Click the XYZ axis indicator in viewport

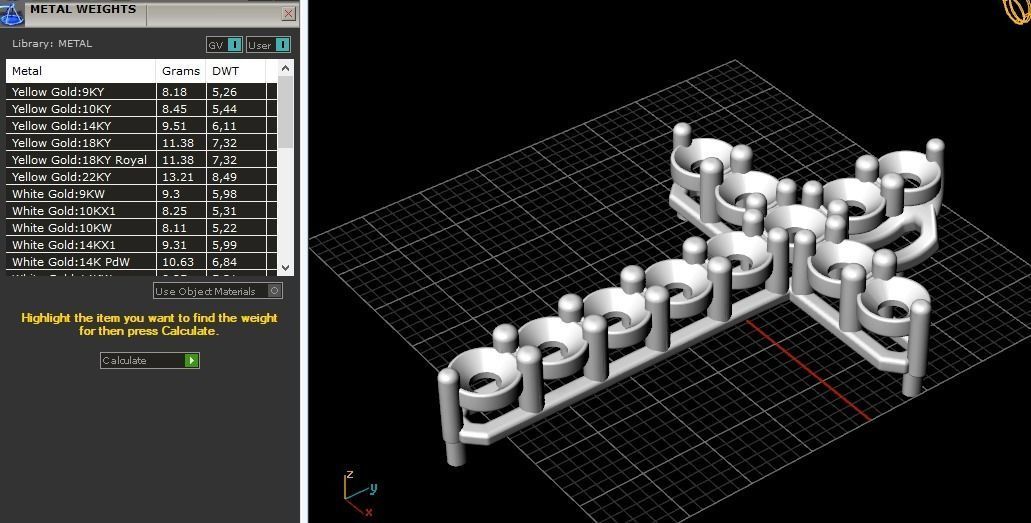coord(360,493)
